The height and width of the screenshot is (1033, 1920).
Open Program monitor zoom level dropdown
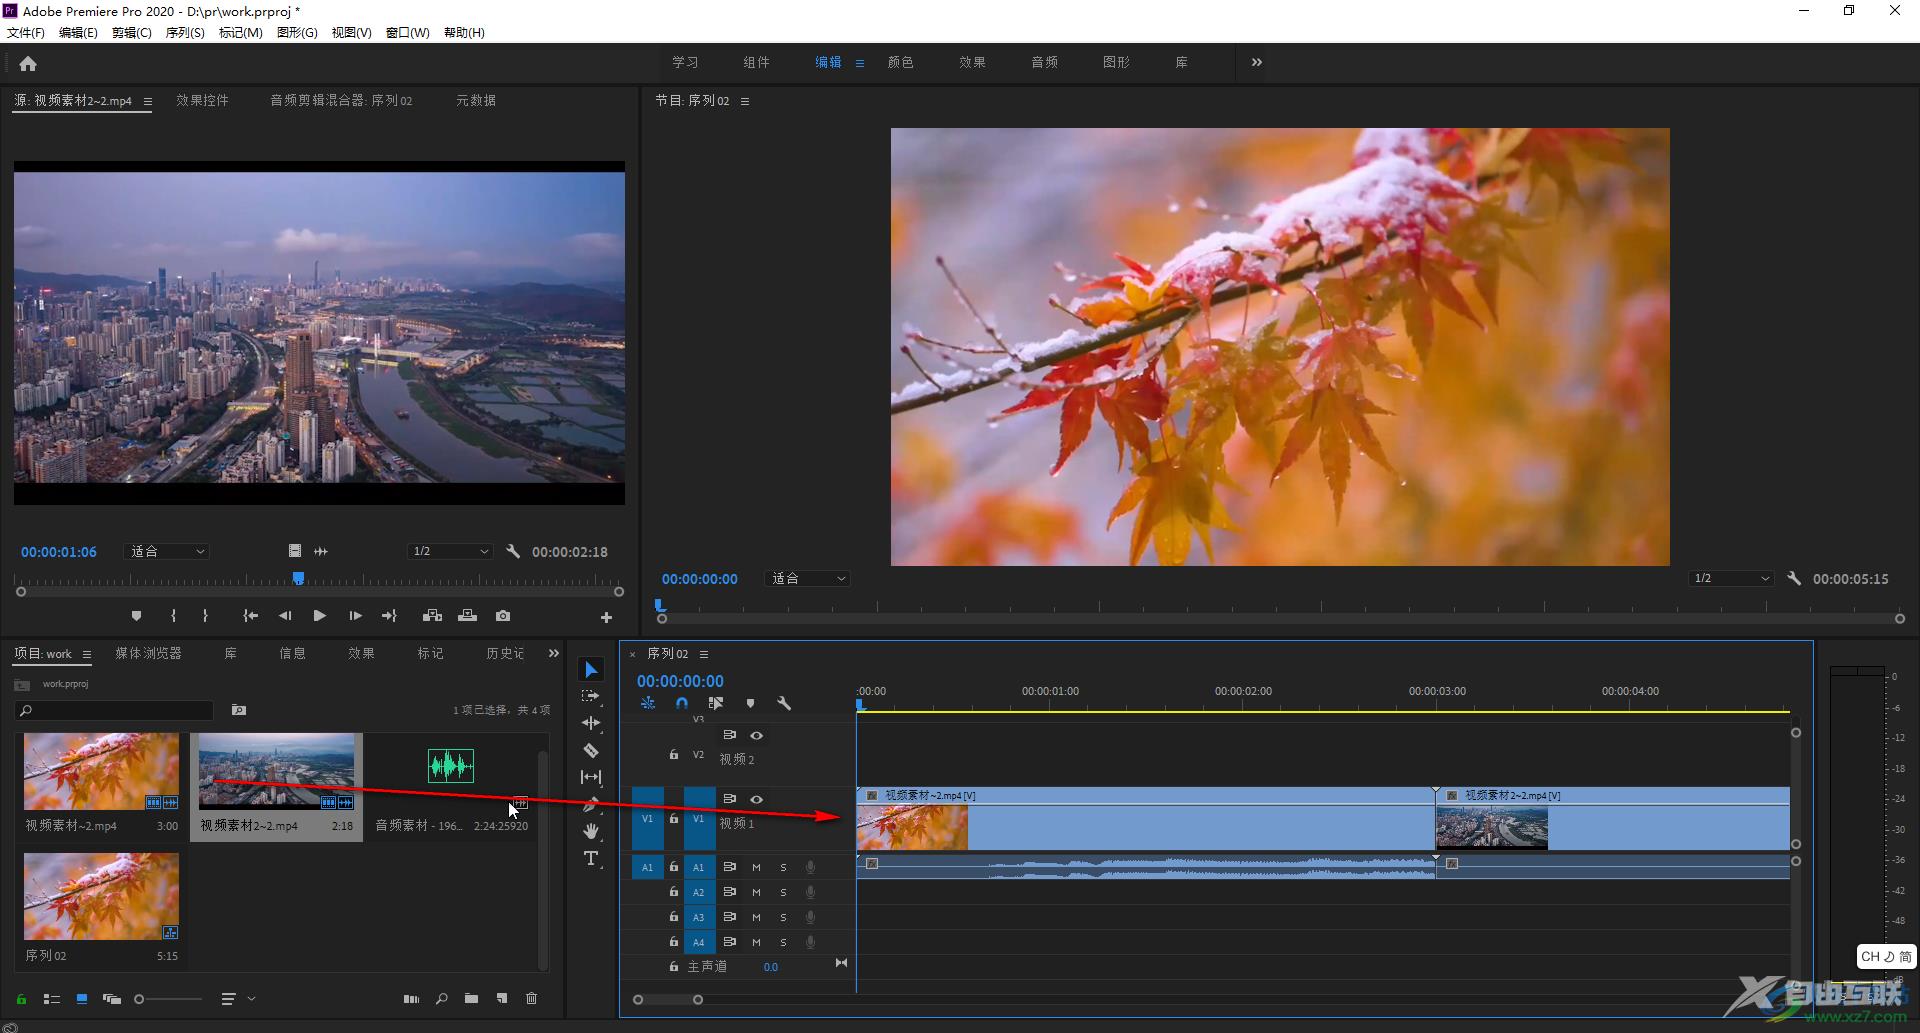pyautogui.click(x=808, y=578)
